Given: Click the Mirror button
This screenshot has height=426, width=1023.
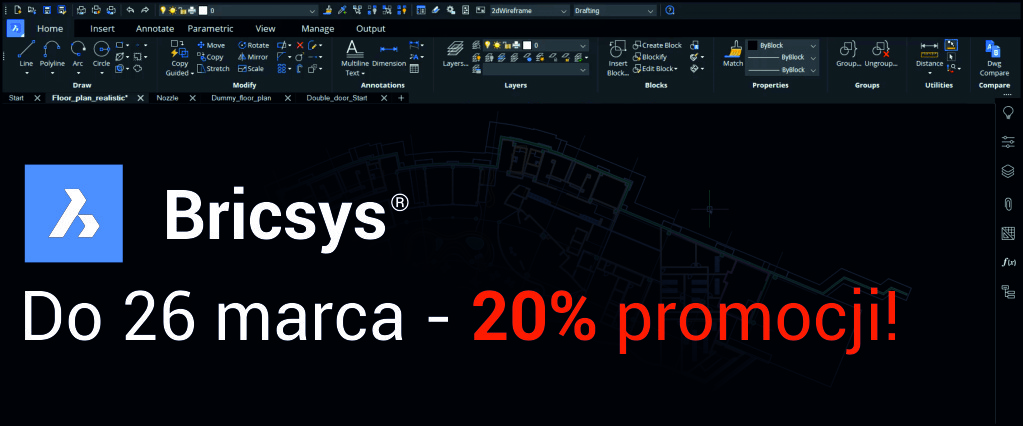Looking at the screenshot, I should pos(253,57).
